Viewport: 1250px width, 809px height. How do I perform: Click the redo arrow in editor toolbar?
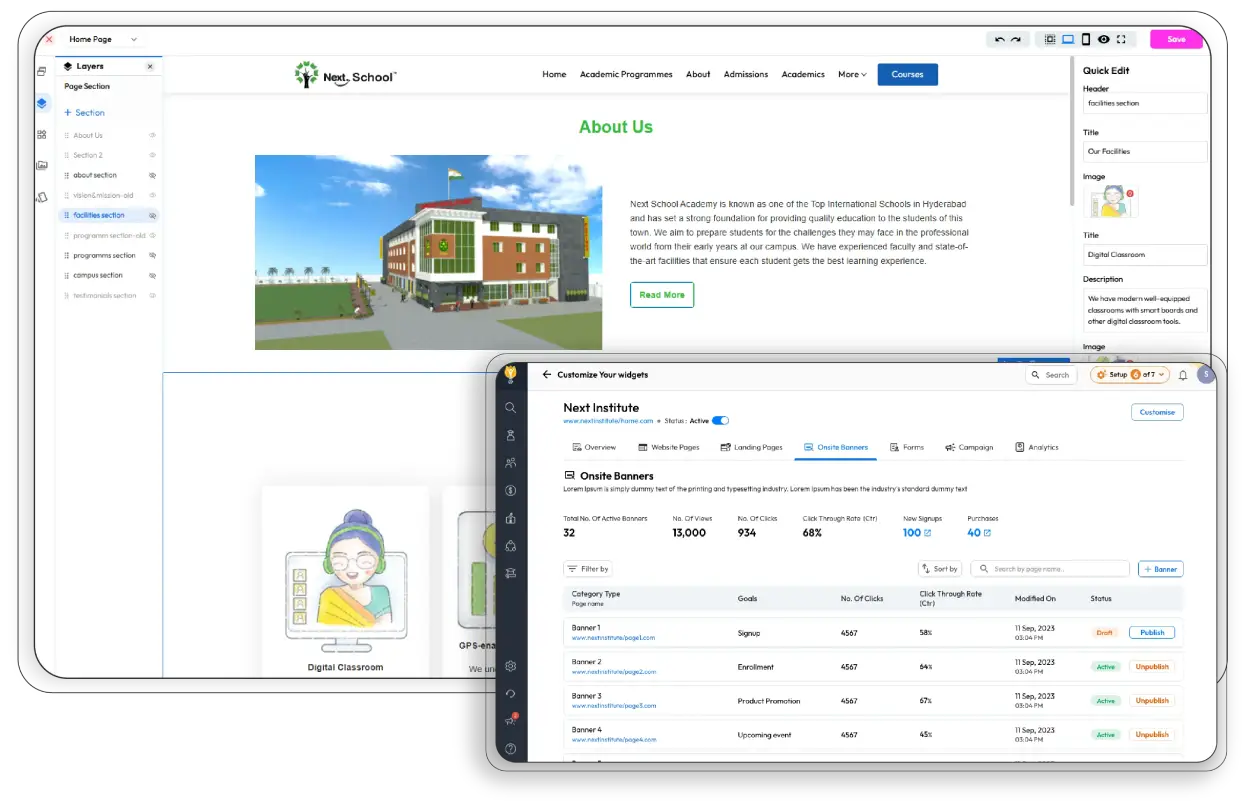tap(1016, 39)
